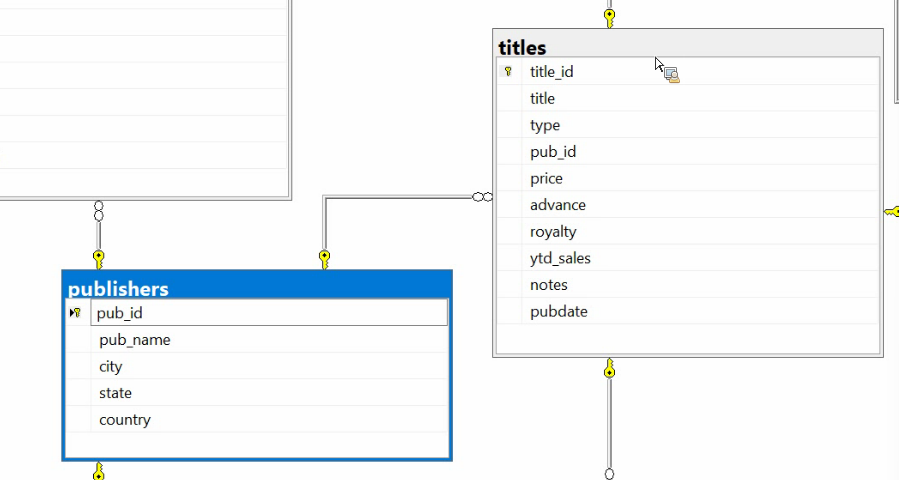This screenshot has height=480, width=899.
Task: Select the type column in titles table
Action: point(687,125)
